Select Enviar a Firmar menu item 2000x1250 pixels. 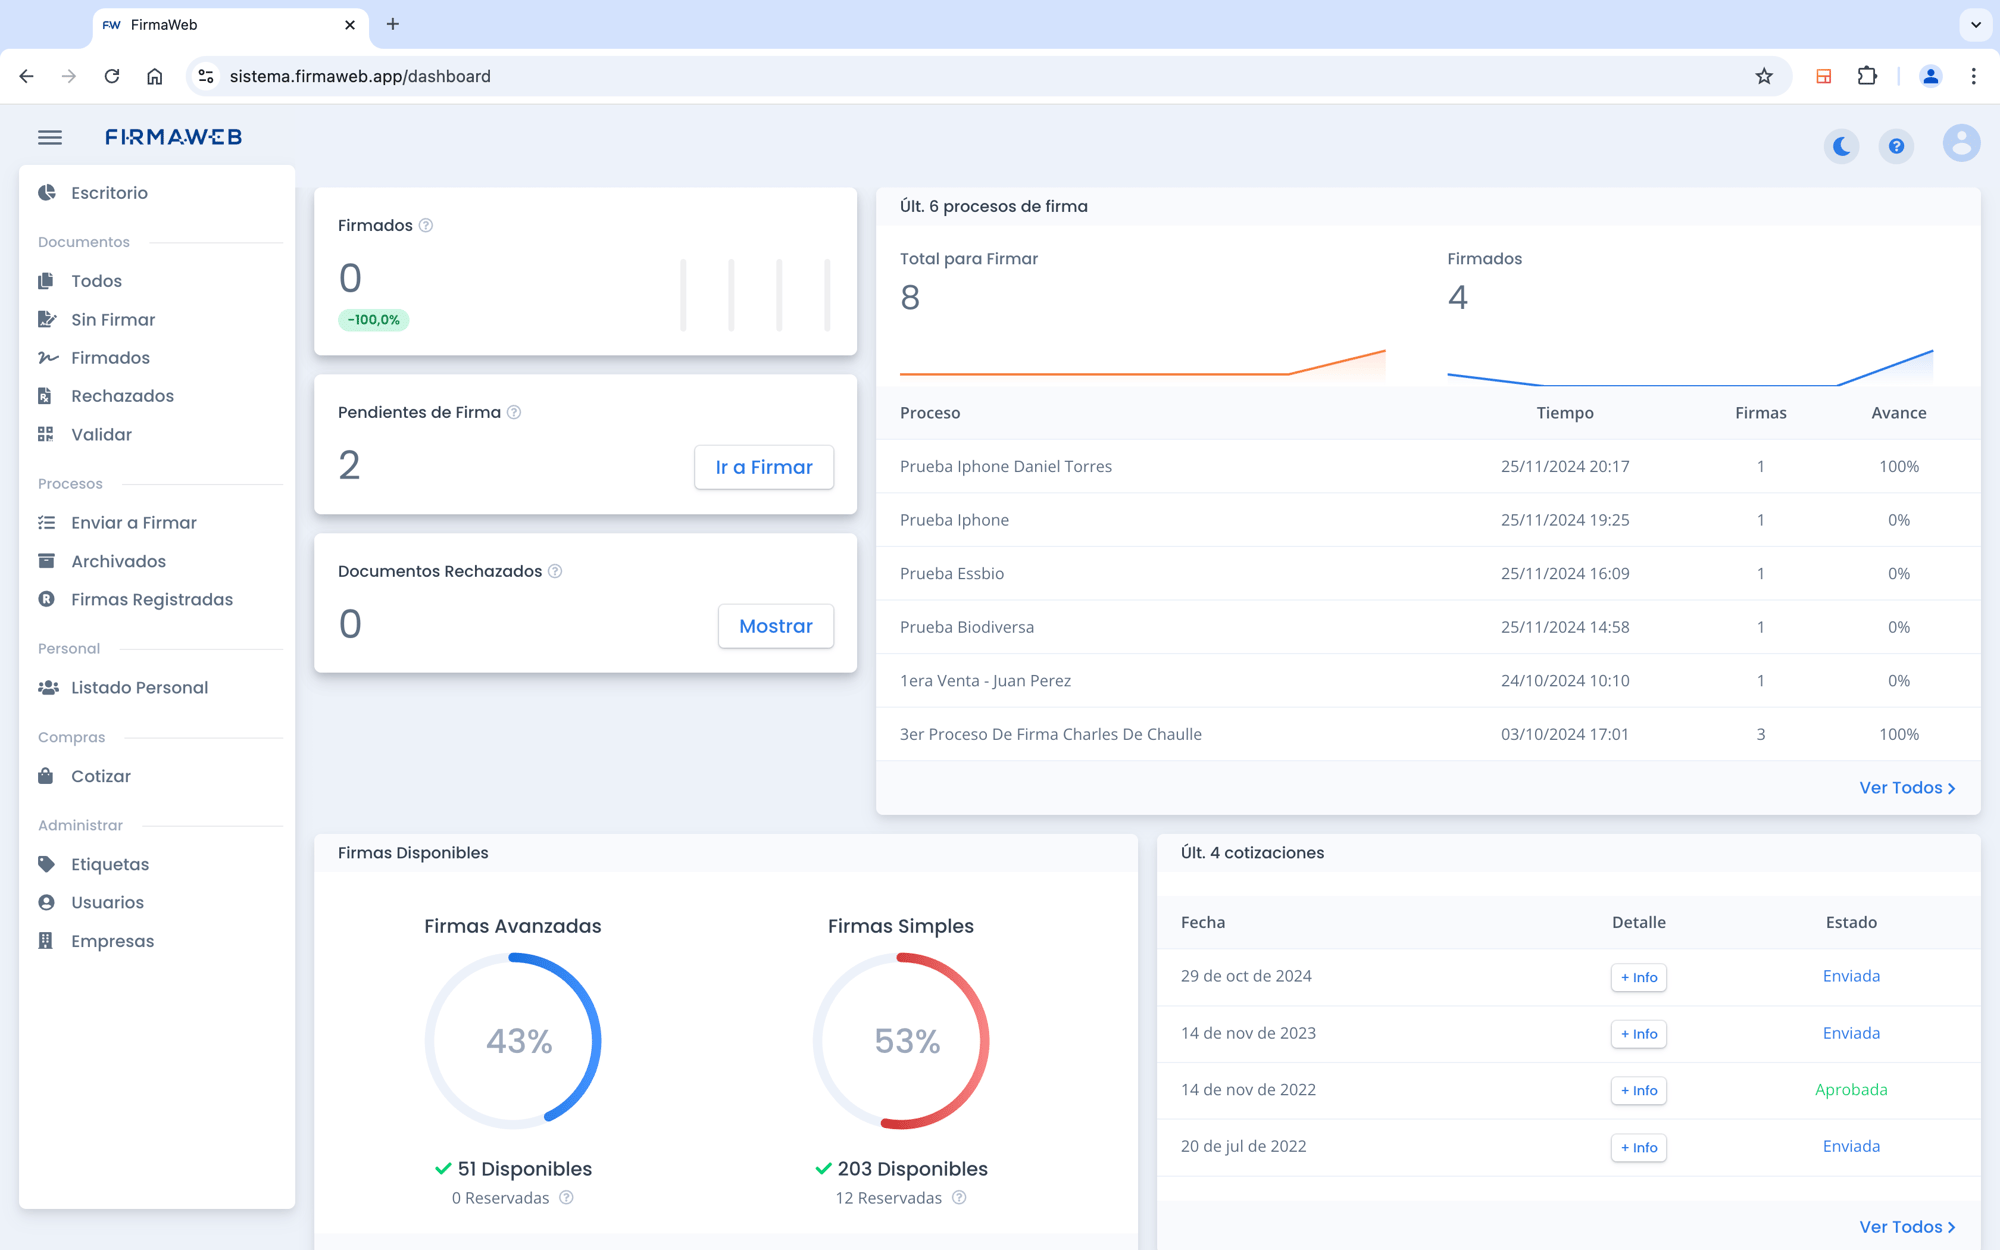133,522
